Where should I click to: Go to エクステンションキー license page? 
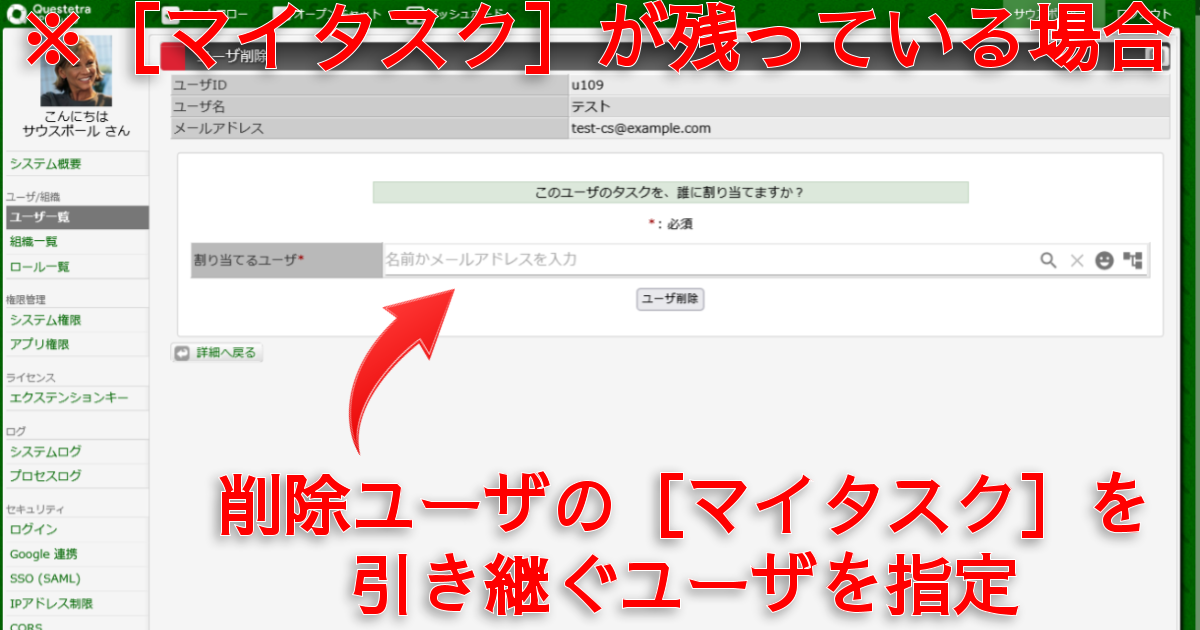pos(69,398)
